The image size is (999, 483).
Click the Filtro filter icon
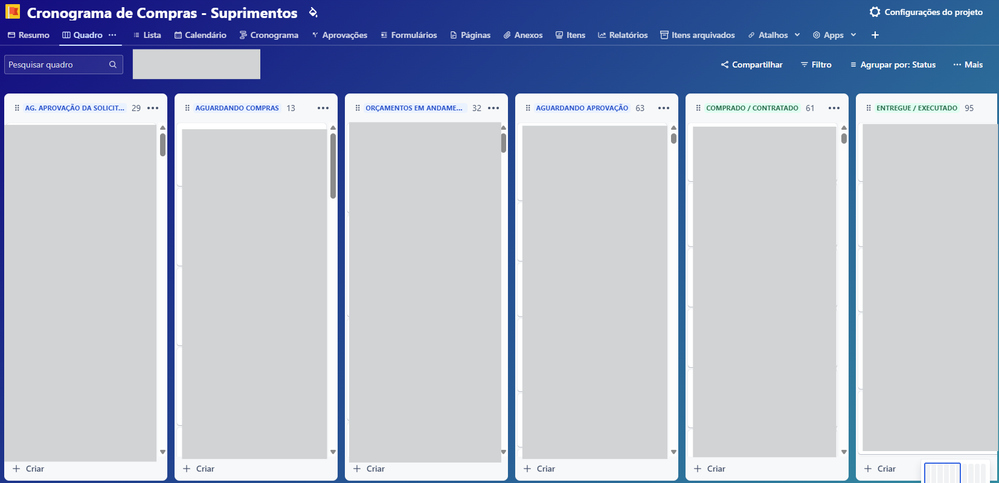(804, 64)
